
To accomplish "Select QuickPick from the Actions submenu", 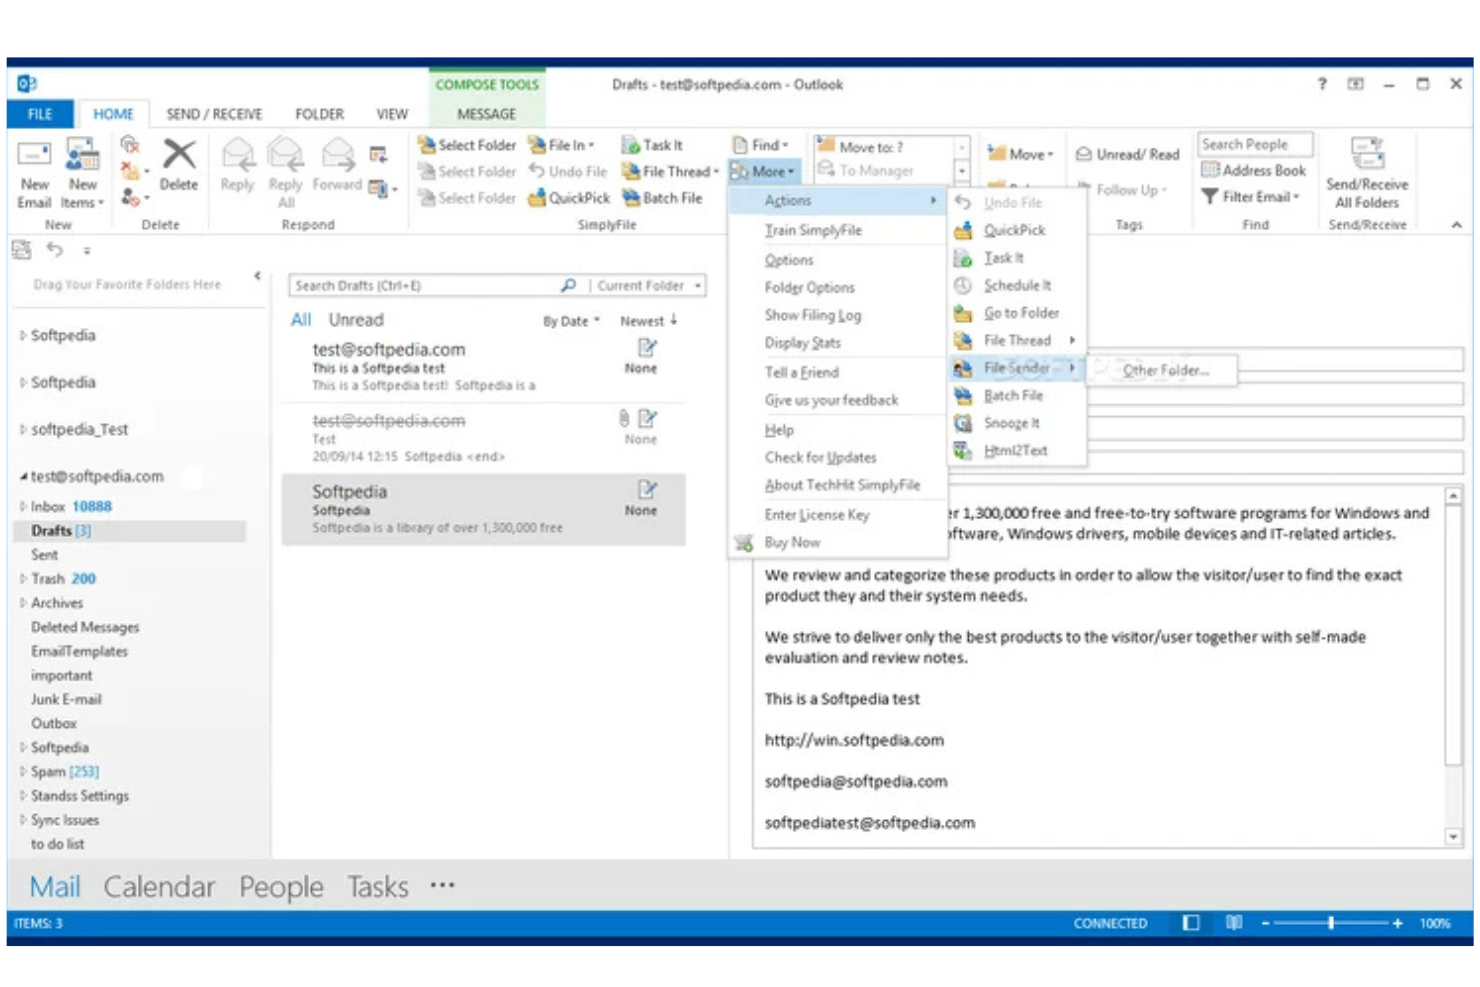I will pos(1013,230).
